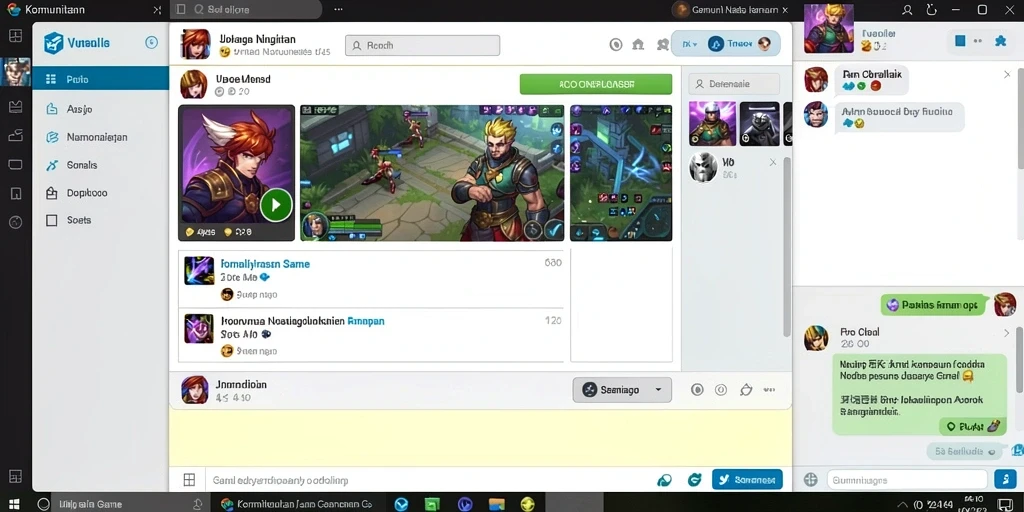
Task: Click the blue send button in chat panel
Action: [1005, 479]
